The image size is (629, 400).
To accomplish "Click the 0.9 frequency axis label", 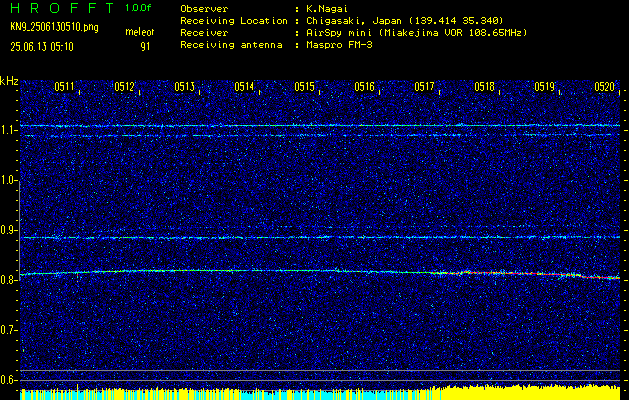I will pos(8,230).
